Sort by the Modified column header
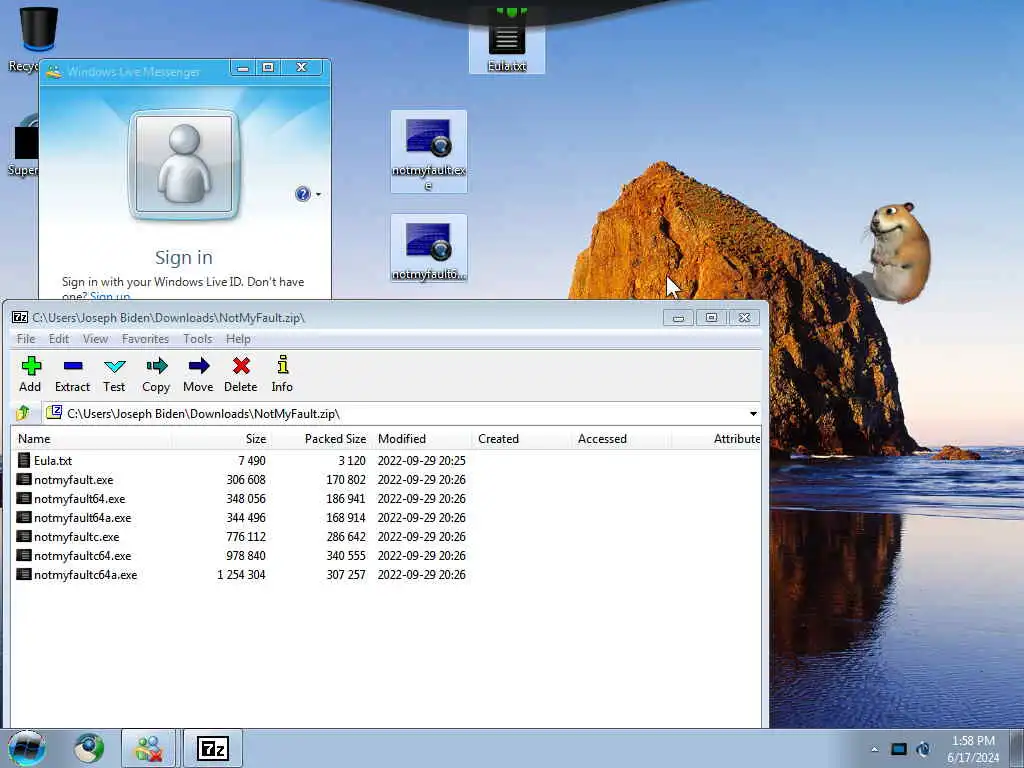This screenshot has width=1024, height=768. 421,439
